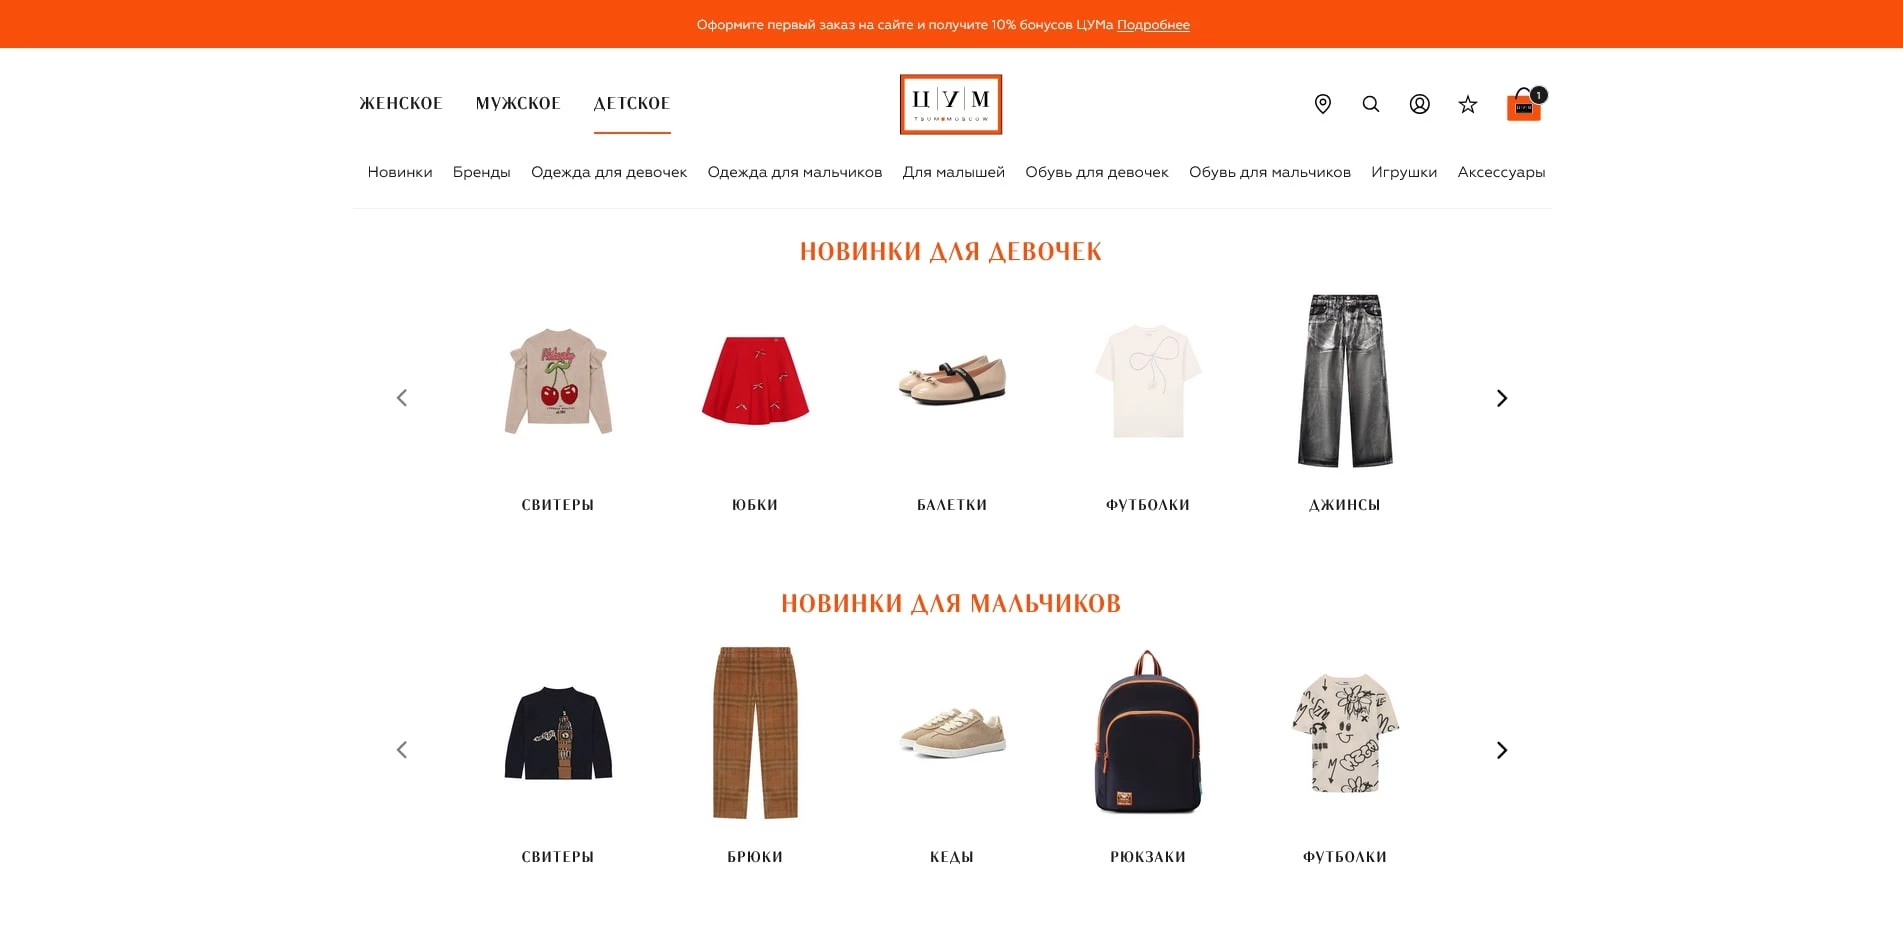Show next items in girls' carousel

pos(1501,398)
